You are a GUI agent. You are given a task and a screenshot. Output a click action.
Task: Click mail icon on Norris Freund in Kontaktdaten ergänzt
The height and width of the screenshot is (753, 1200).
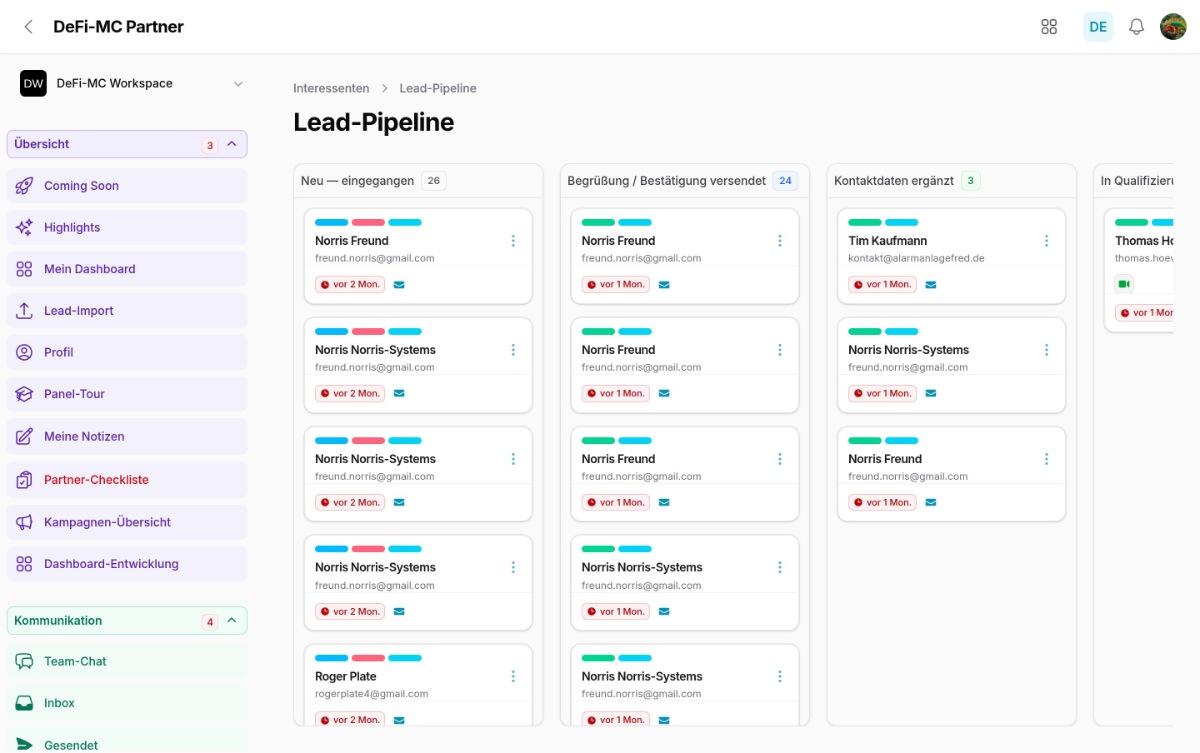click(931, 503)
